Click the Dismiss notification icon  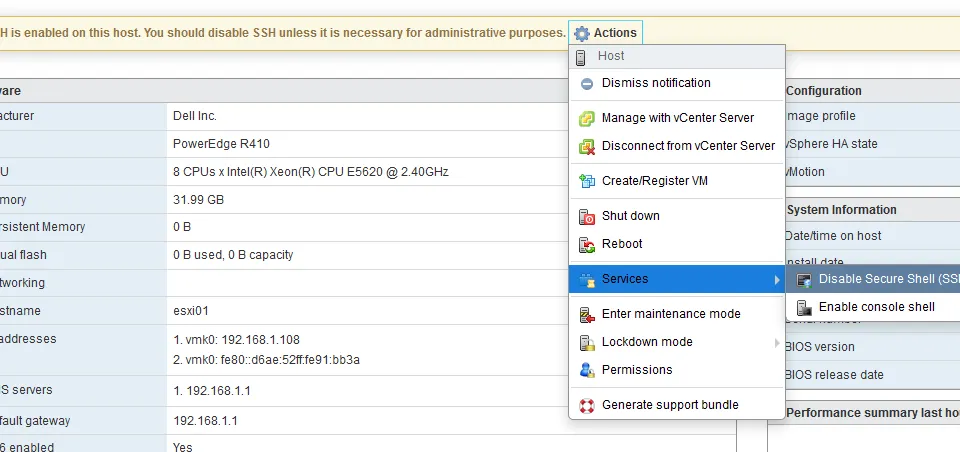587,84
